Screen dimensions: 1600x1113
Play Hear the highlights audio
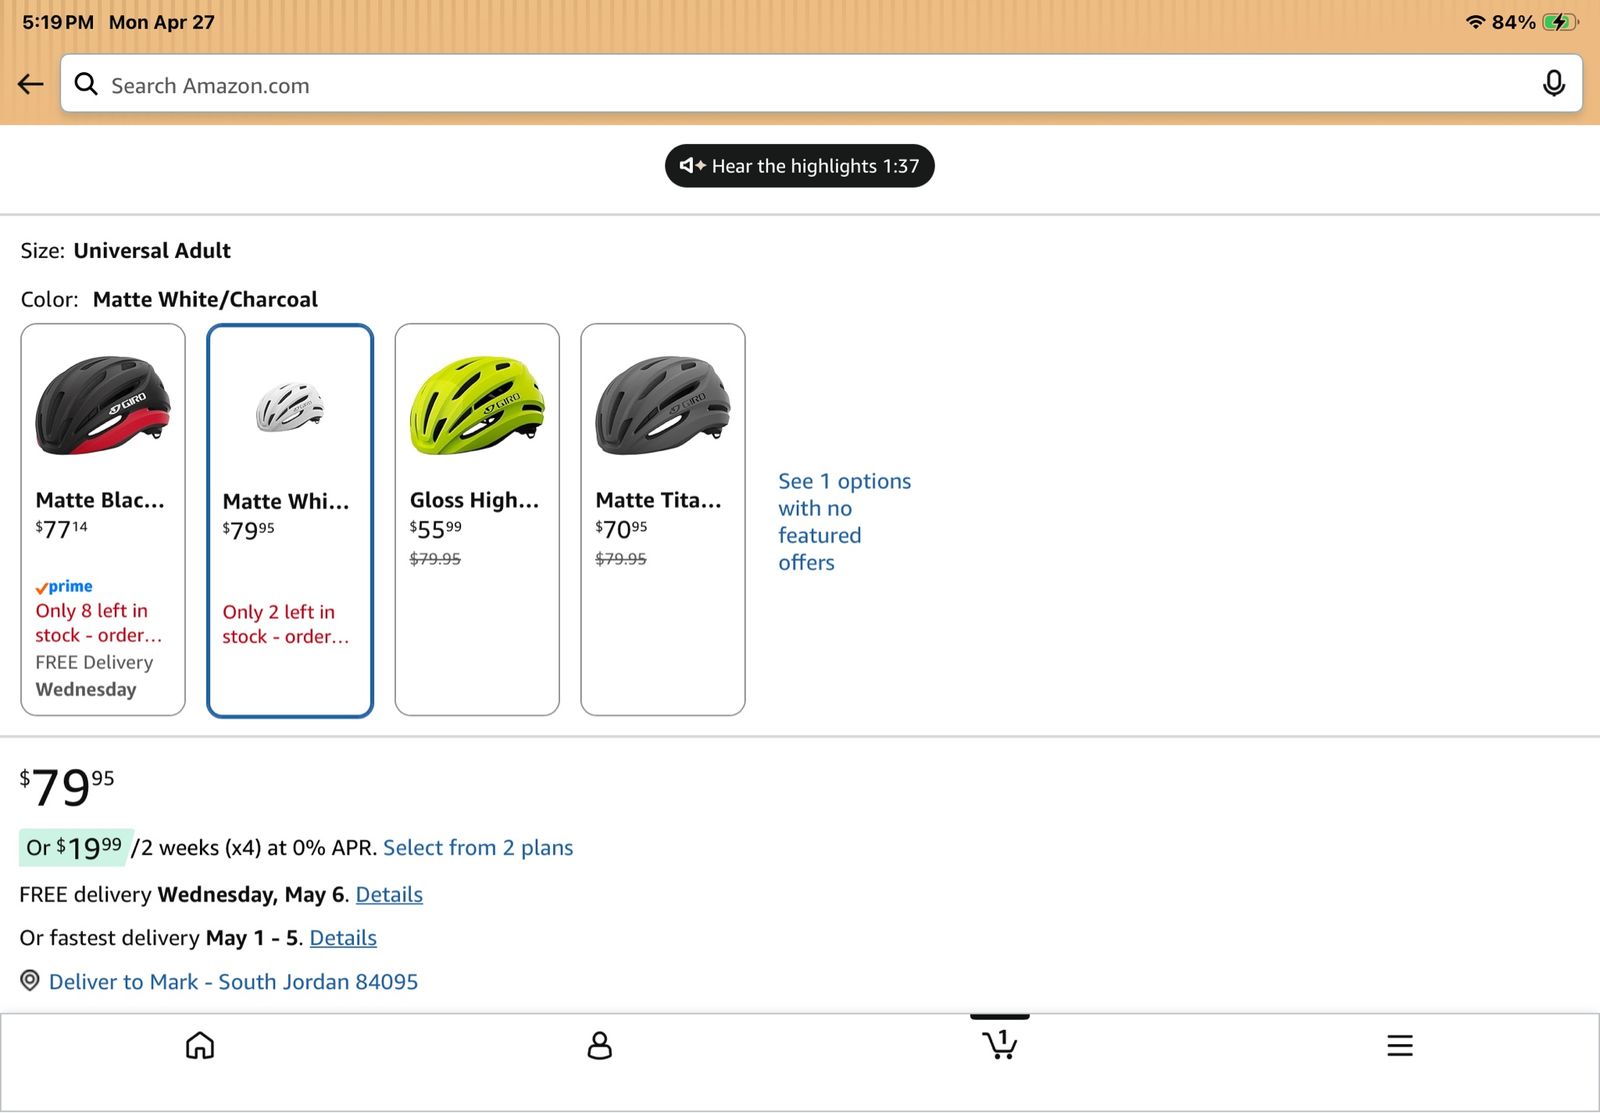[x=799, y=166]
